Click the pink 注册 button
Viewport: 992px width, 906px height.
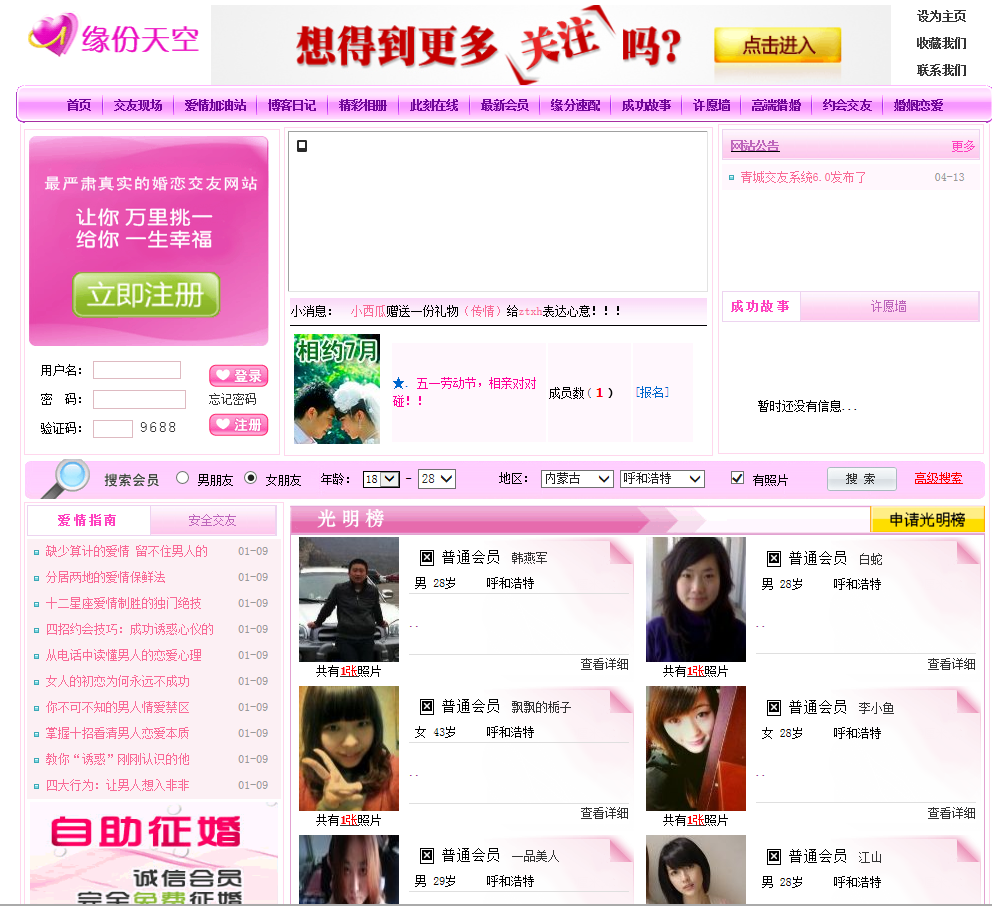[239, 425]
